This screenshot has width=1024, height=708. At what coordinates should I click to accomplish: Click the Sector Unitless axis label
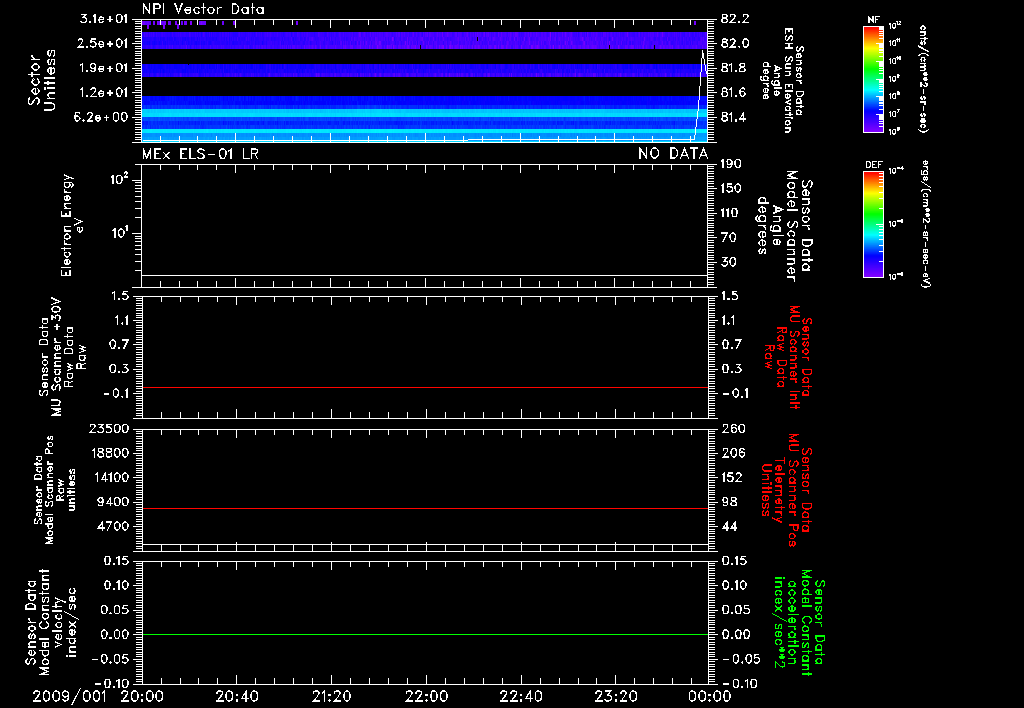coord(42,80)
